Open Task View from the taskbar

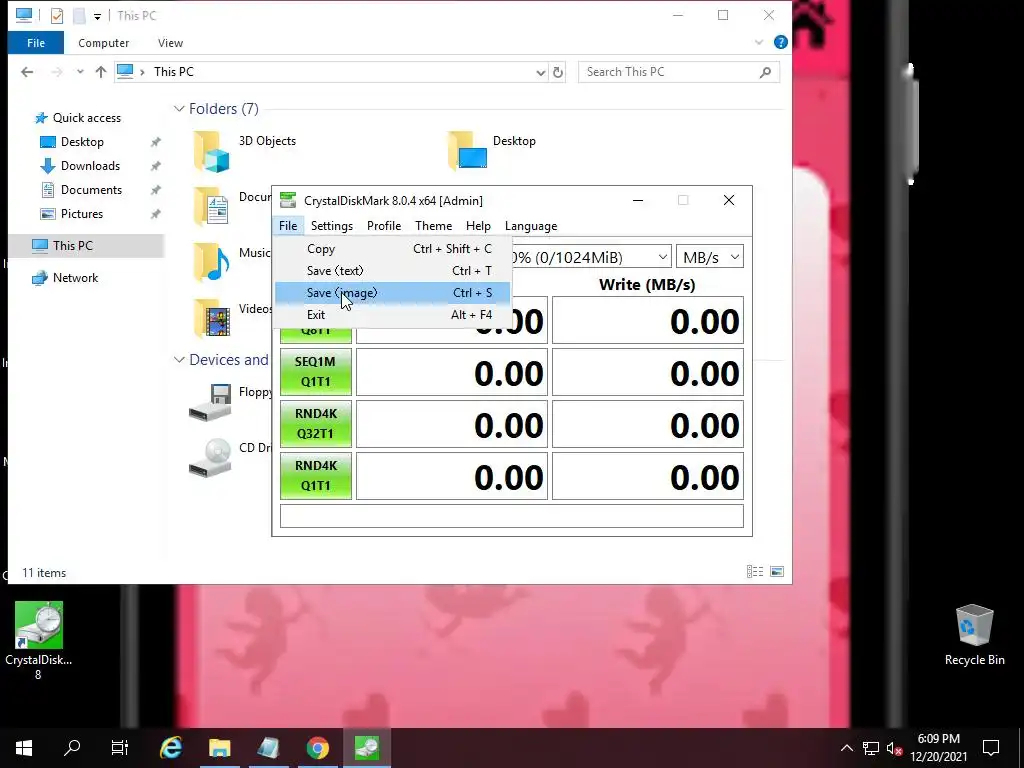pyautogui.click(x=120, y=748)
